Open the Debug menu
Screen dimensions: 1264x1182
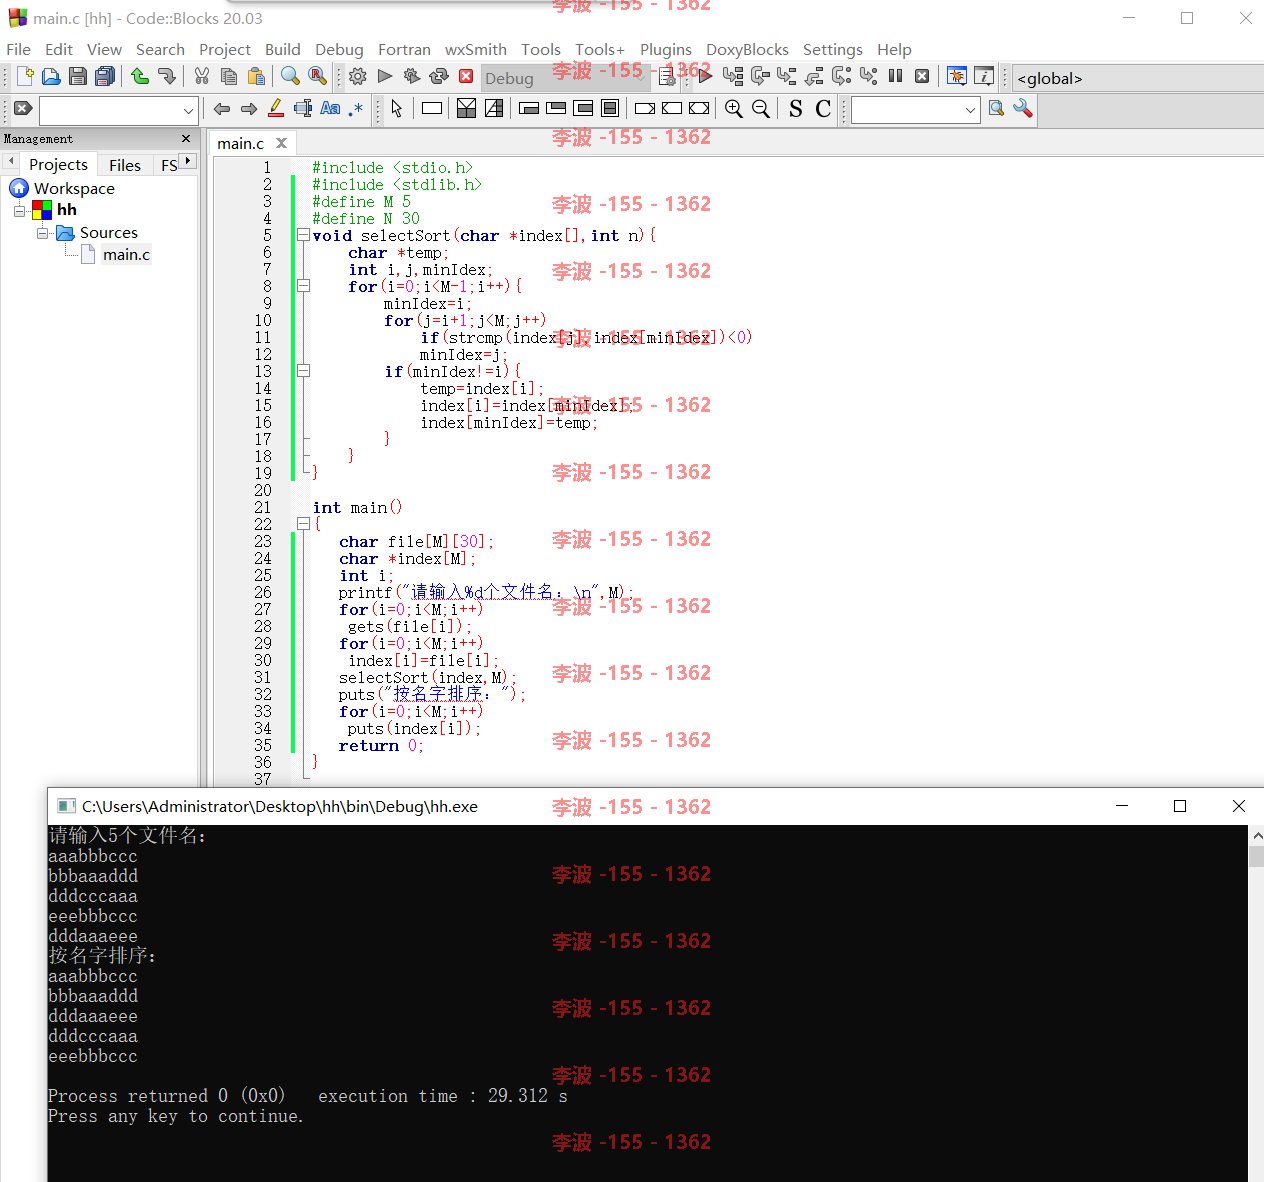(339, 49)
